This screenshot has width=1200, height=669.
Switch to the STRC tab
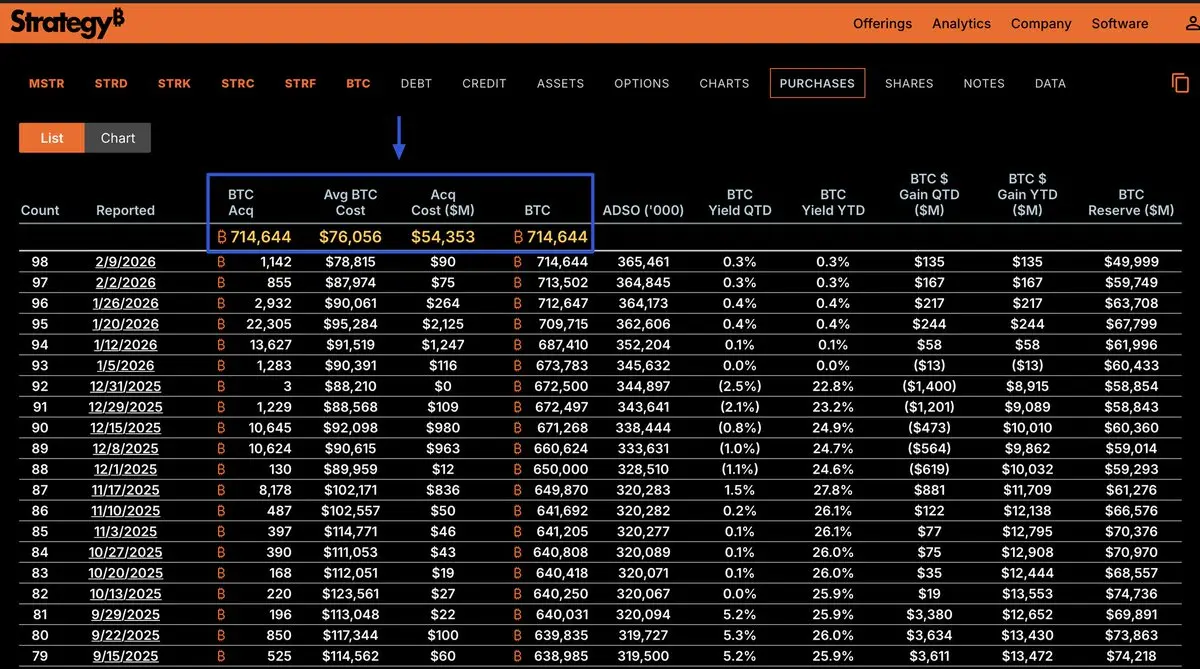pos(238,84)
